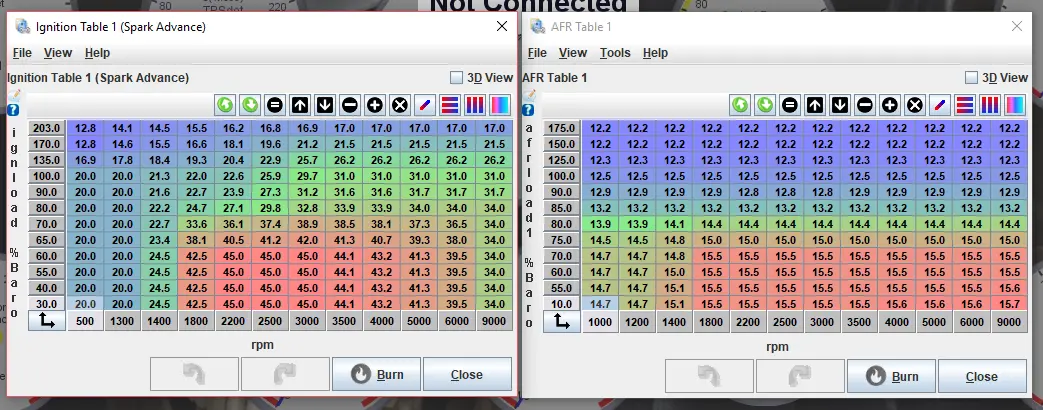Click green down-arrow icon in AFR Table toolbar
The image size is (1043, 410).
point(764,105)
